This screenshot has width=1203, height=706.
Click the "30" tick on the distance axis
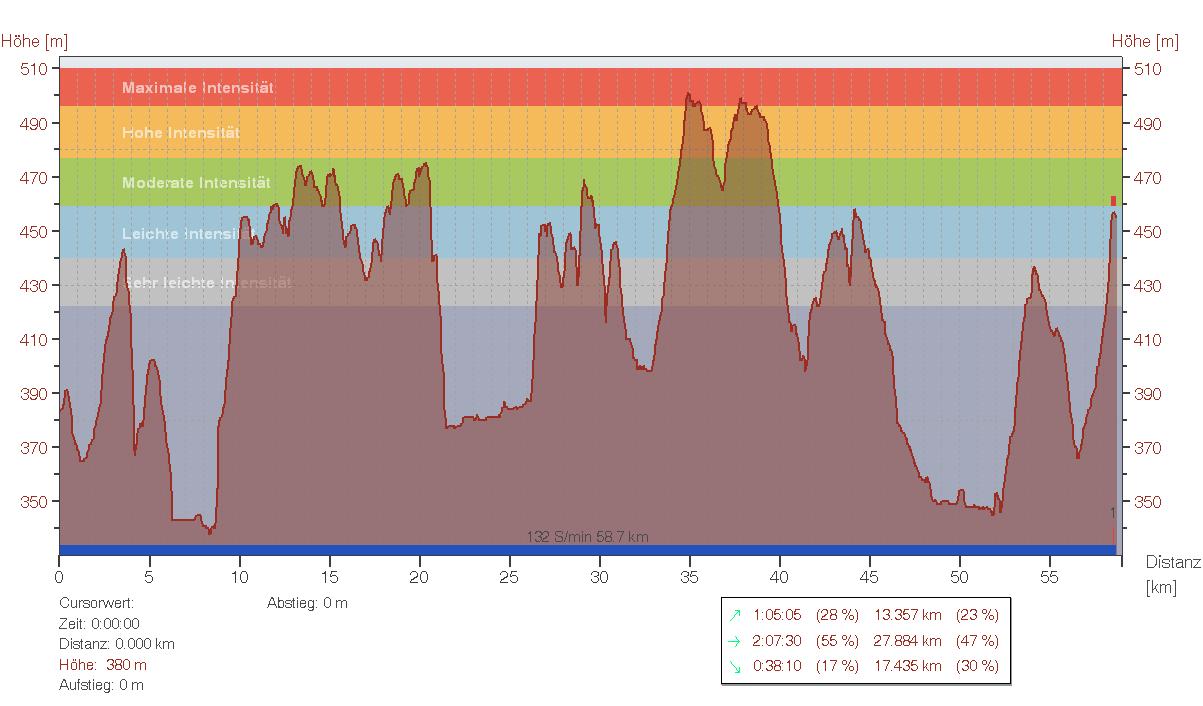599,577
